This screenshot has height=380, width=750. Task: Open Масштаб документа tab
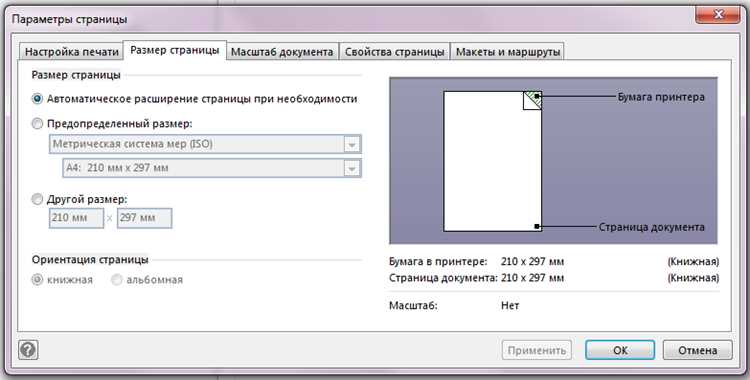(x=282, y=52)
